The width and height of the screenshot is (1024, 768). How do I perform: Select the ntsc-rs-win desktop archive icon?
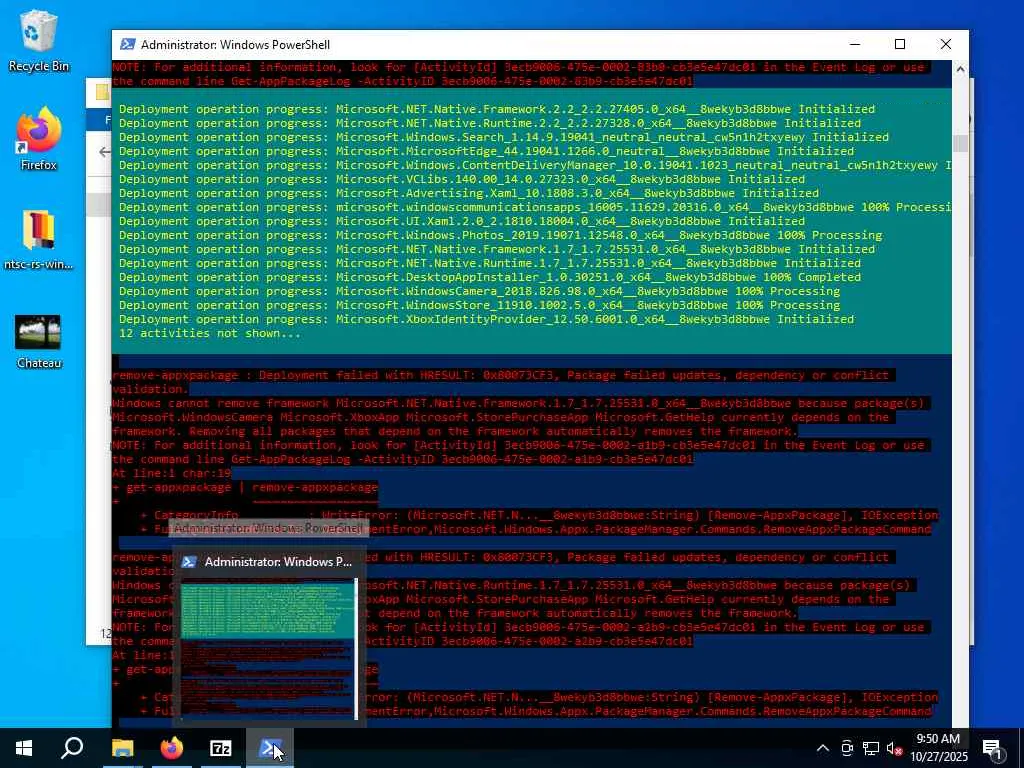pyautogui.click(x=39, y=240)
